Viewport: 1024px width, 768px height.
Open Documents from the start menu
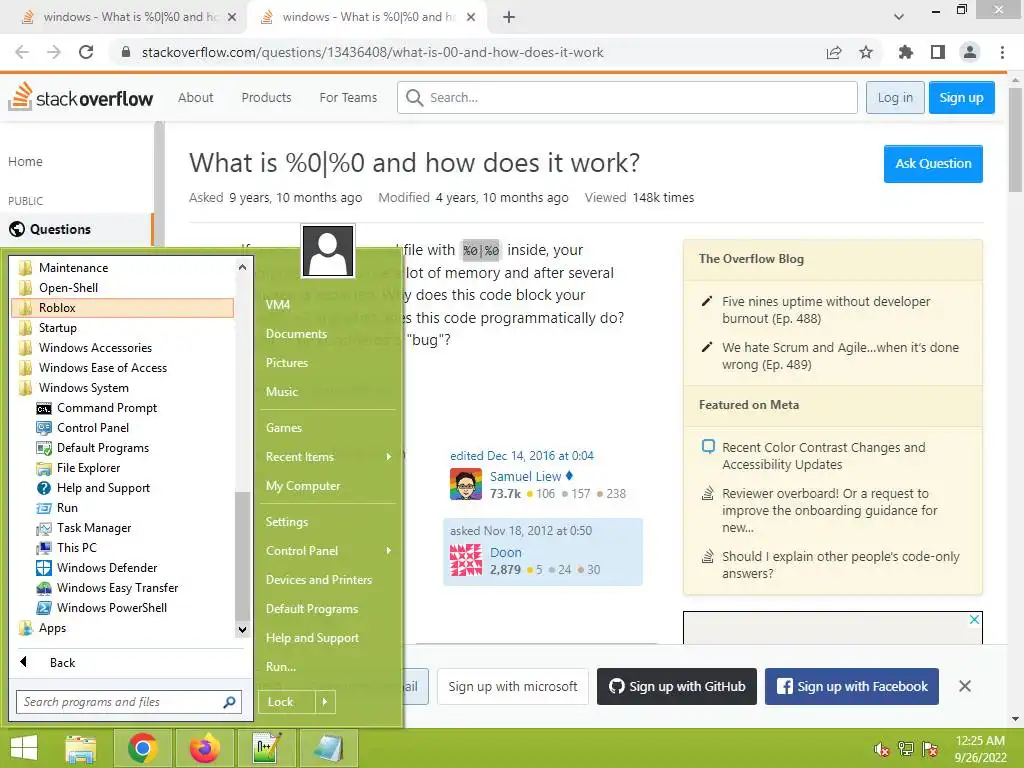pos(296,334)
